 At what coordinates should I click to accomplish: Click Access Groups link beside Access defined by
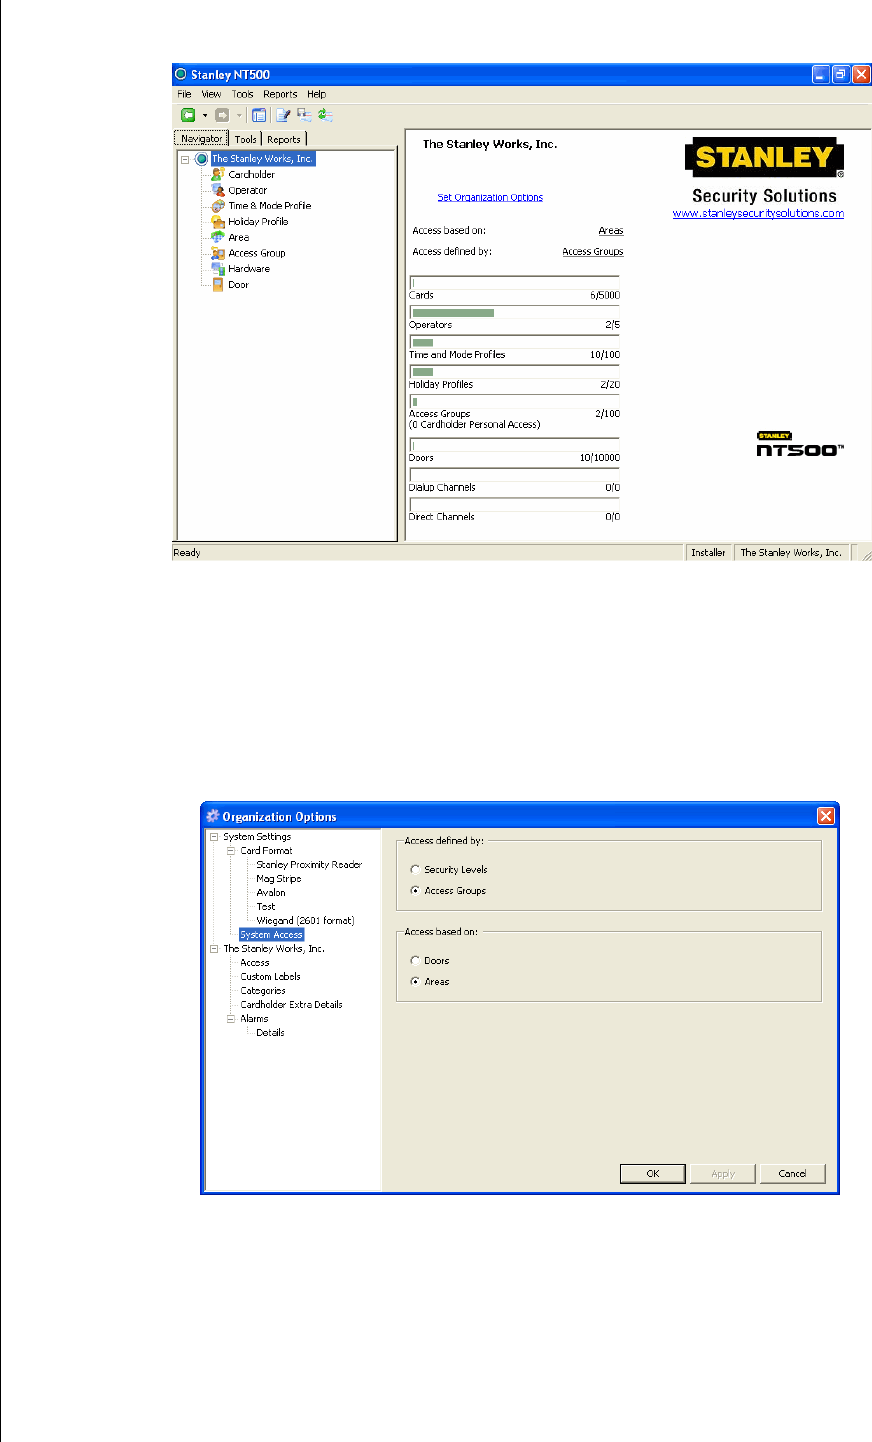tap(593, 252)
